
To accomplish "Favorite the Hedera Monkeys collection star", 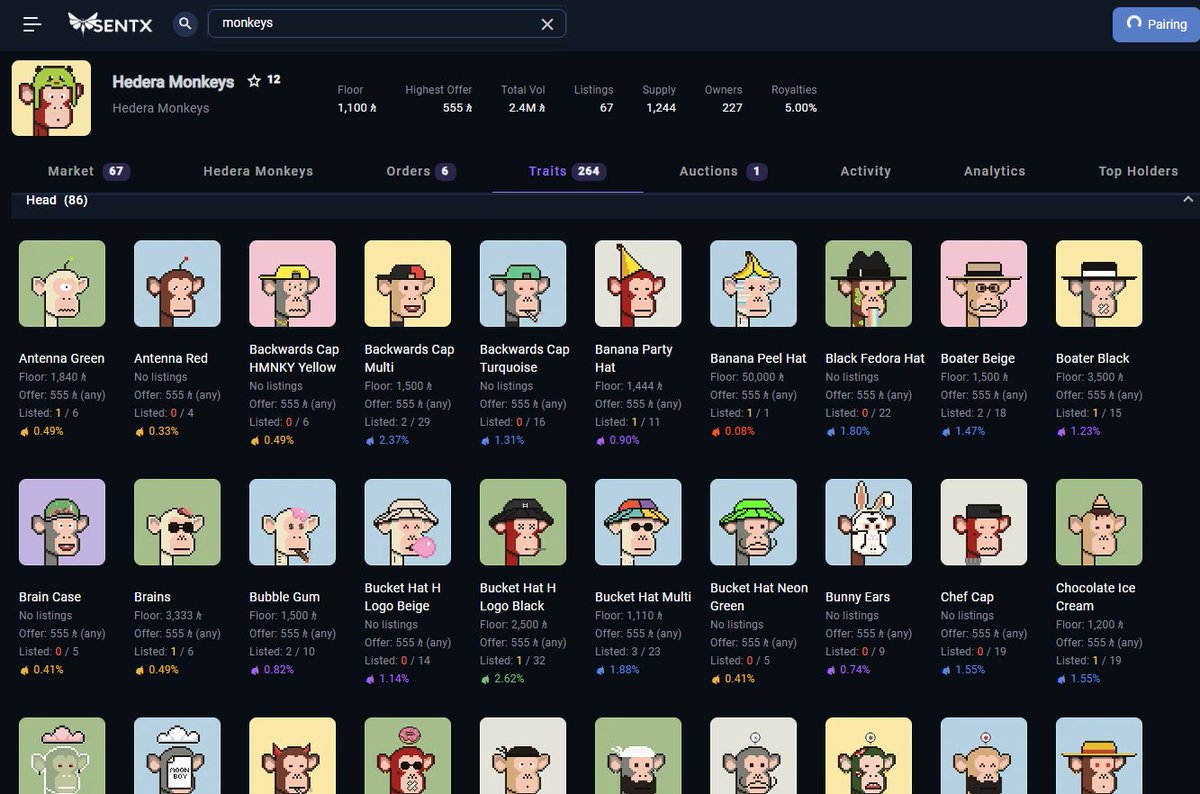I will 254,81.
